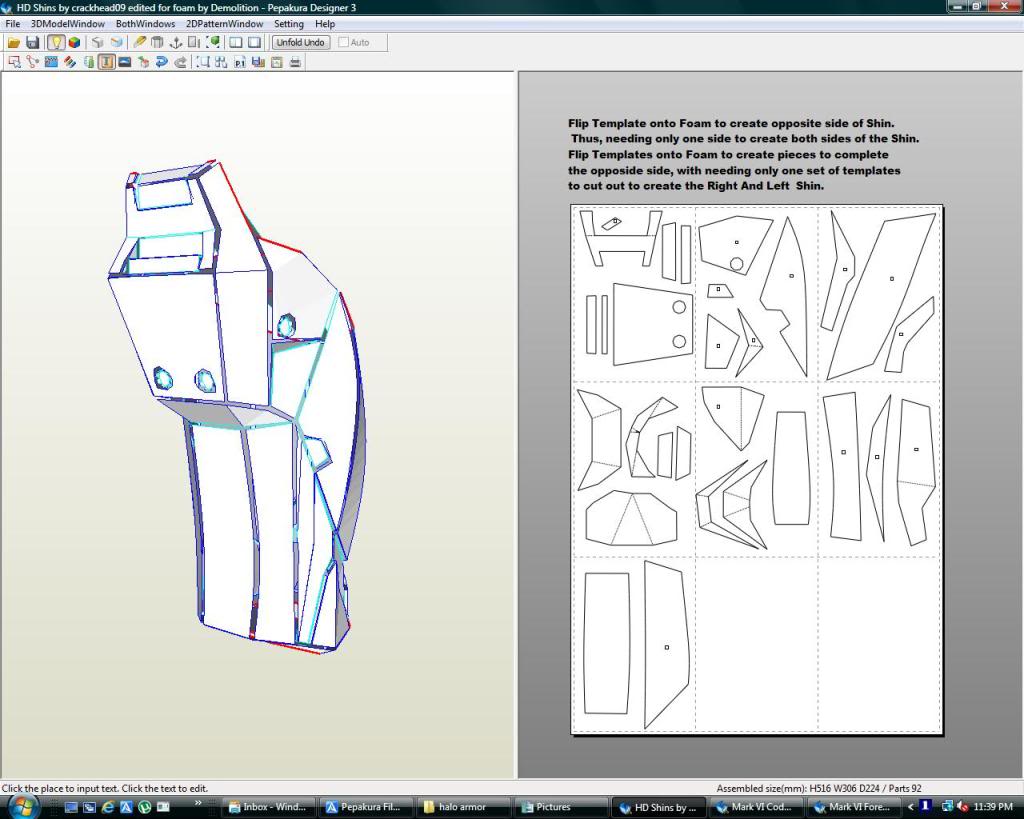Switch to the Pepakura Fil... taskbar button
The image size is (1024, 819).
coord(367,807)
